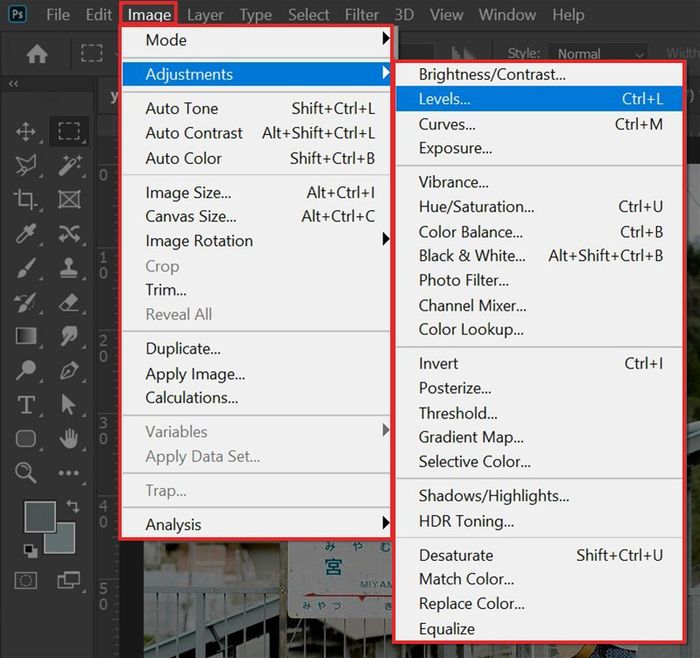The width and height of the screenshot is (700, 658).
Task: Select the Smudge tool
Action: pyautogui.click(x=69, y=336)
